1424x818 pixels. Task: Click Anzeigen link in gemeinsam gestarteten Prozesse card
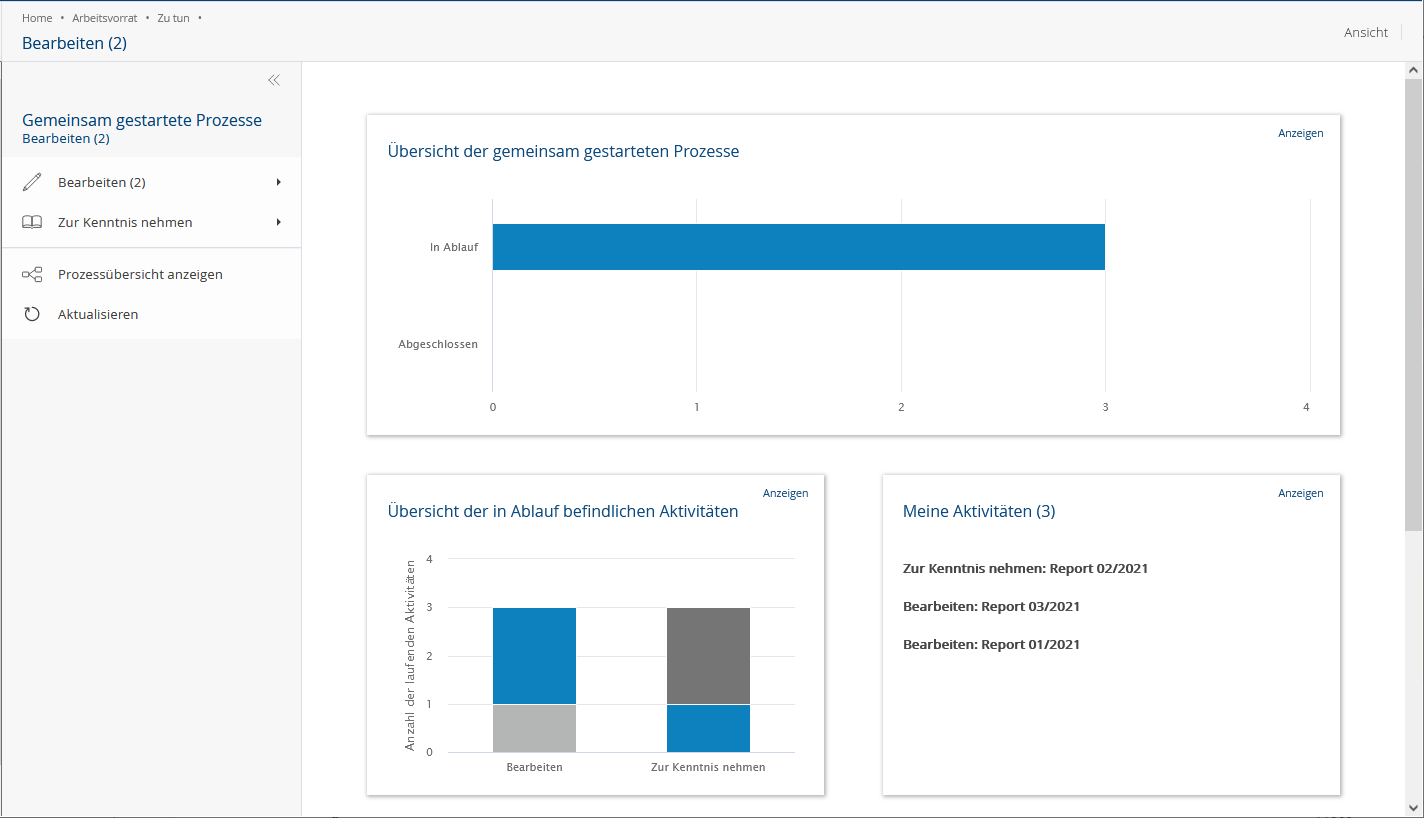tap(1300, 133)
